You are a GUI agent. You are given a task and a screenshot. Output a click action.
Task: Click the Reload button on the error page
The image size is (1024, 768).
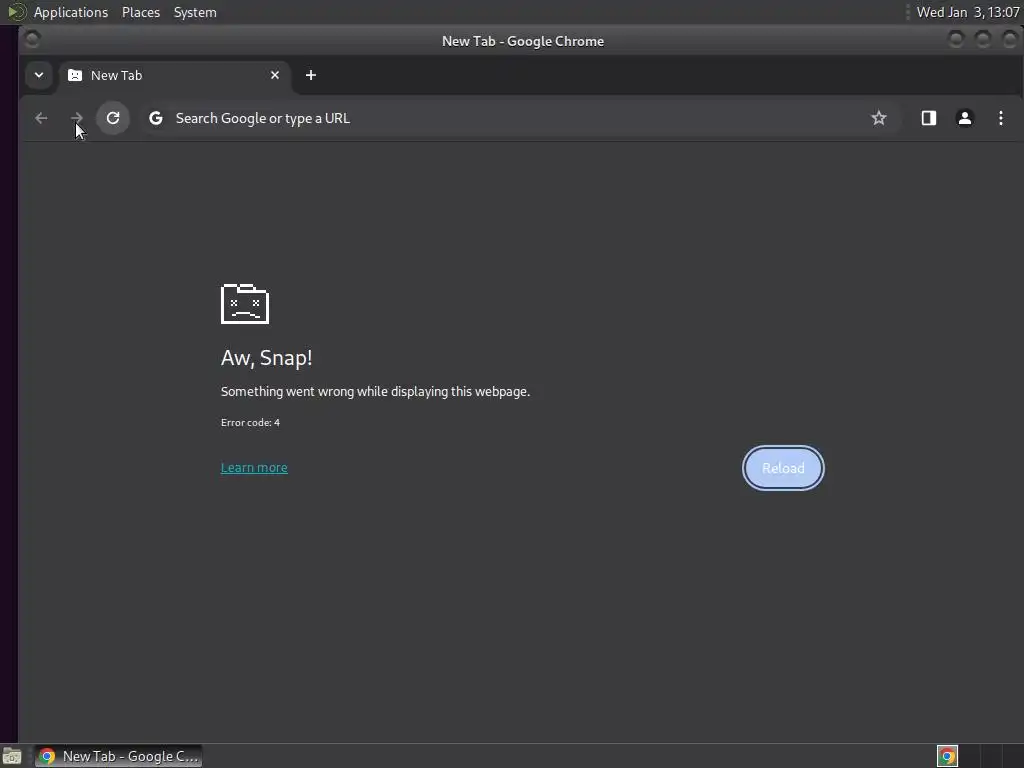[783, 468]
